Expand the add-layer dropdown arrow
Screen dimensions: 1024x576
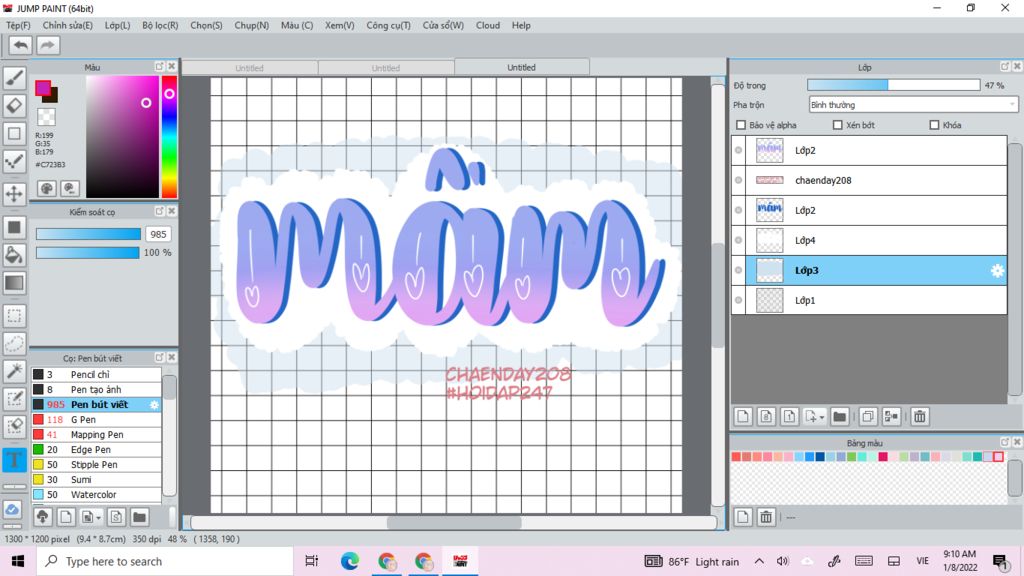coord(822,417)
